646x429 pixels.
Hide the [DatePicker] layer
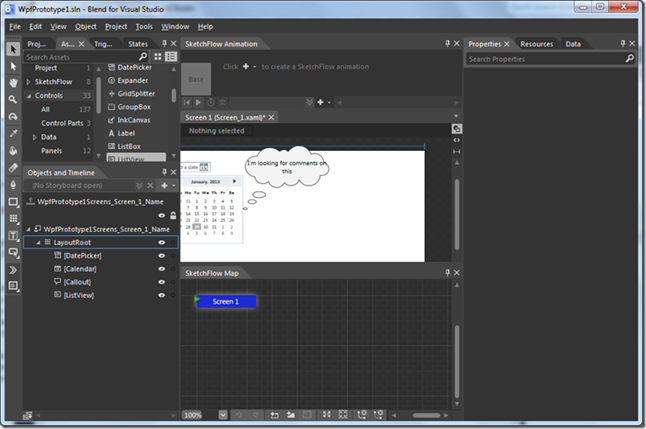[x=162, y=256]
